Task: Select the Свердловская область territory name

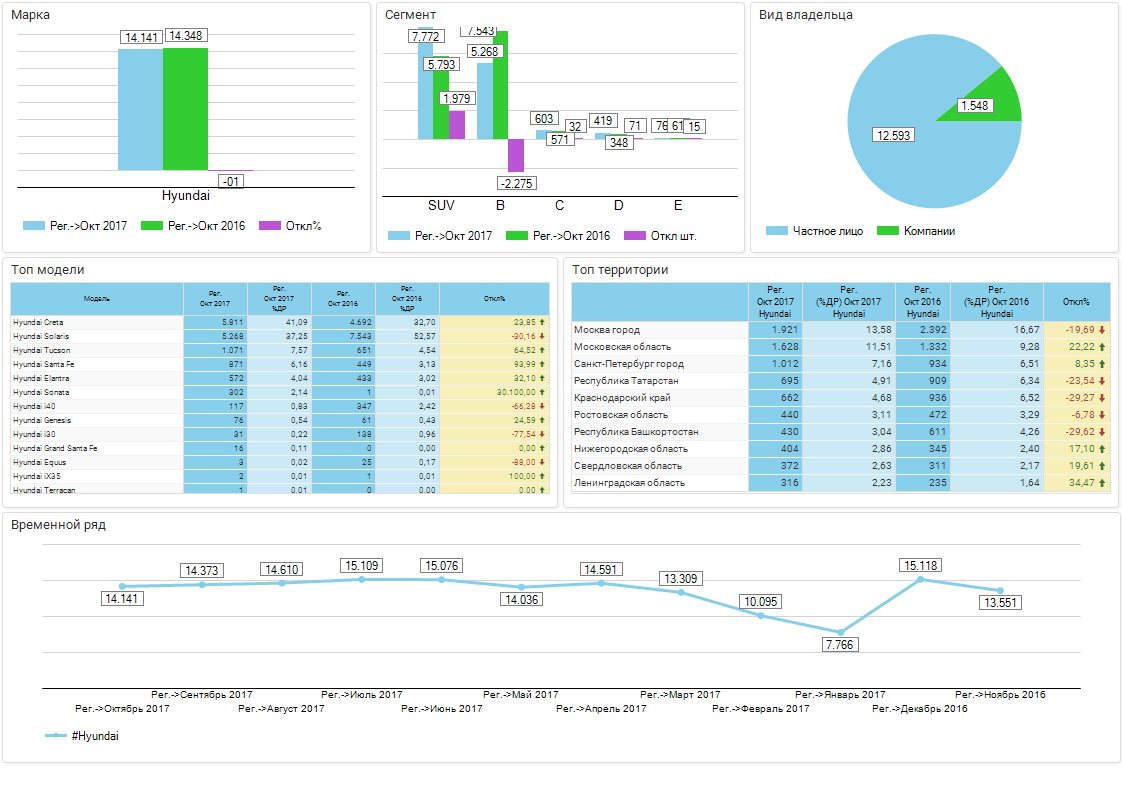Action: [x=628, y=466]
